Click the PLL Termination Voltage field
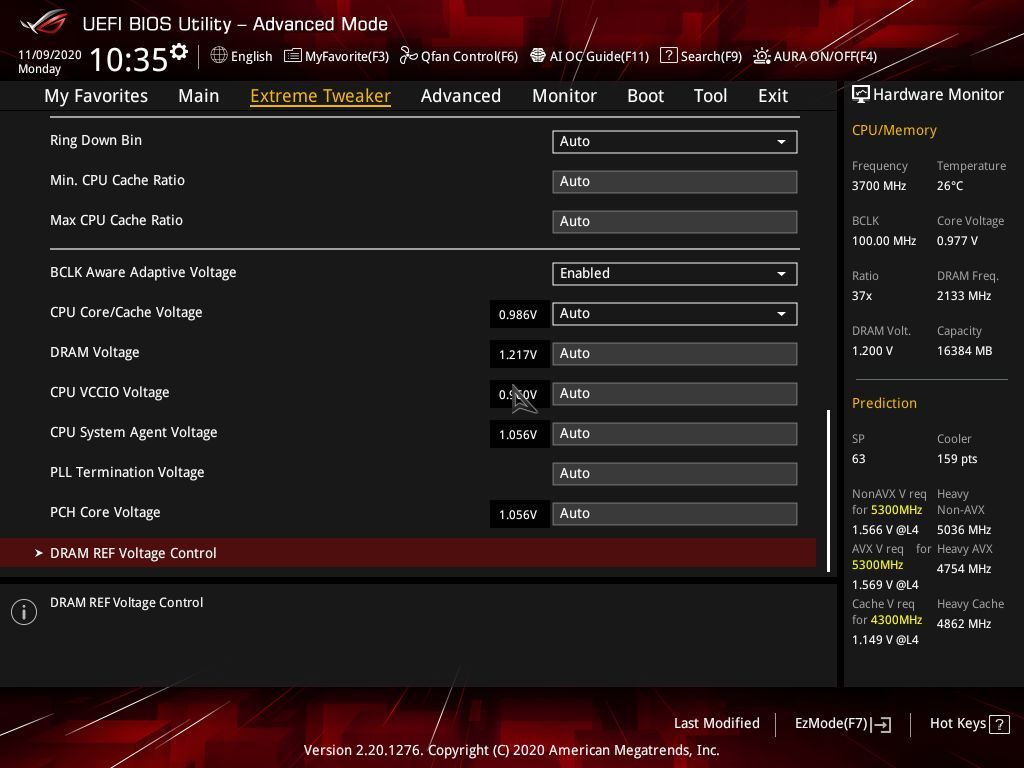The image size is (1024, 768). [x=675, y=473]
